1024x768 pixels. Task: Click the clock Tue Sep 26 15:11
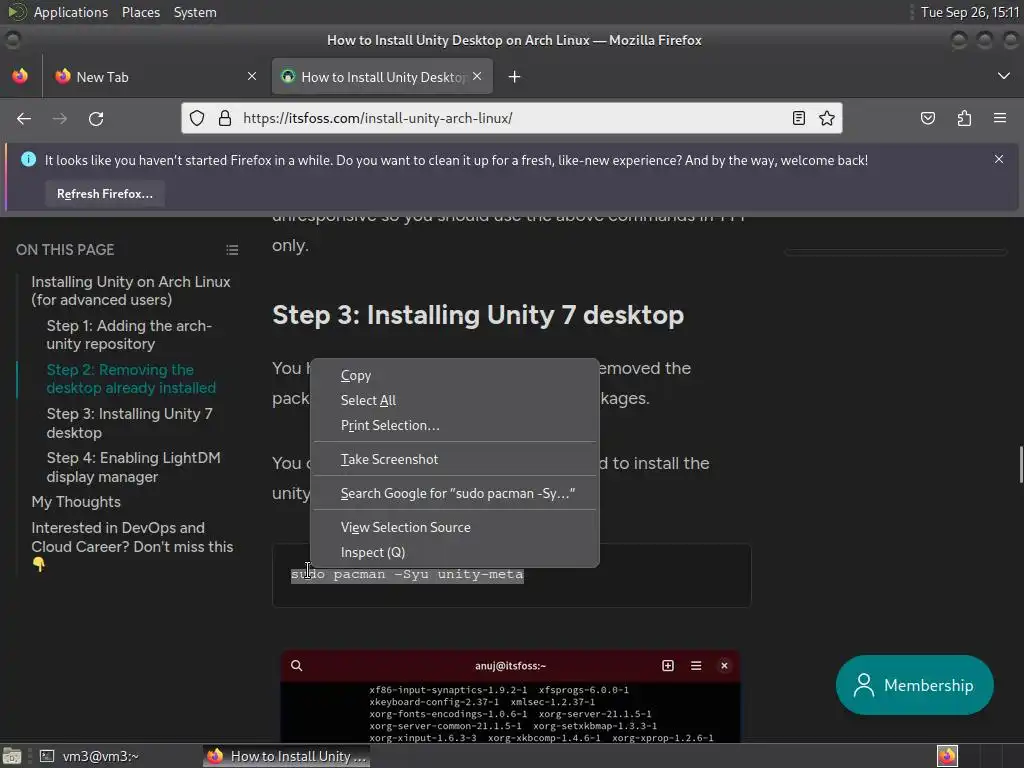coord(970,12)
